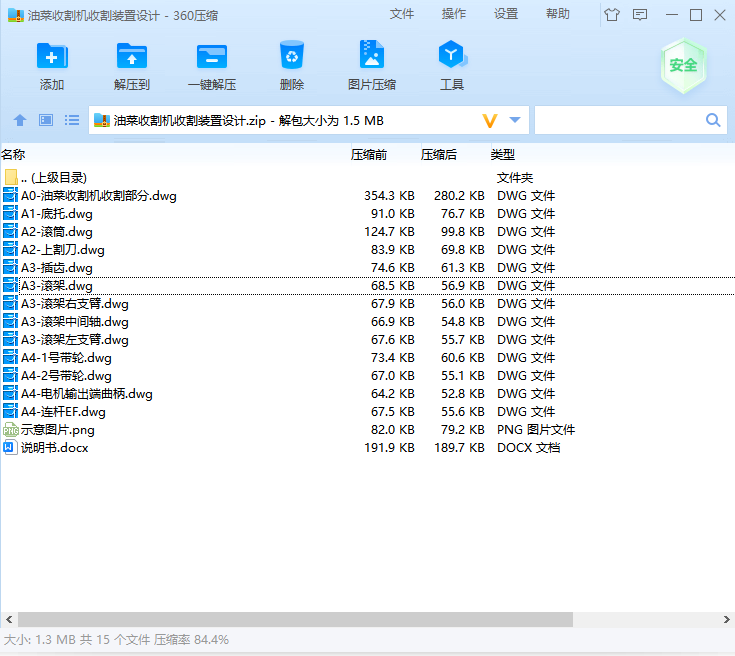
Task: Click the 189.7 KB compressed size cell
Action: 459,447
